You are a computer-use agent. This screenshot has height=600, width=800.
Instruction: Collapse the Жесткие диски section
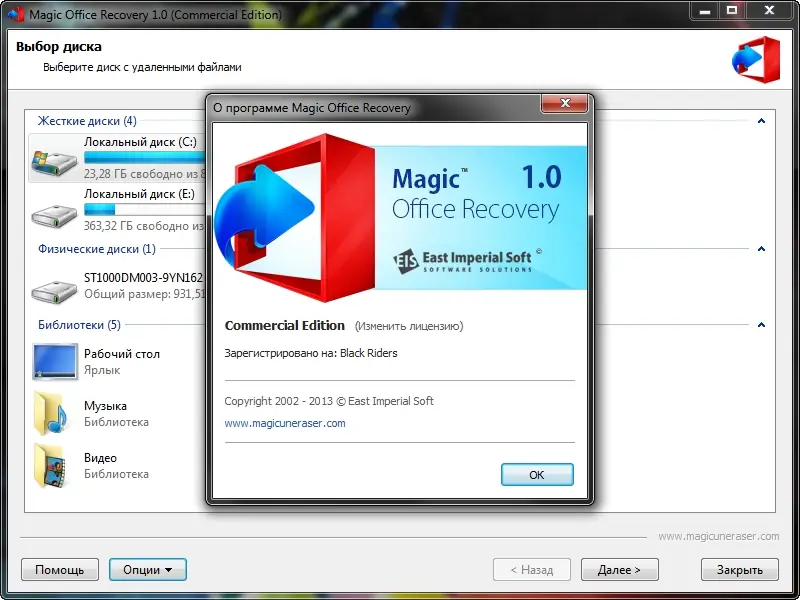coord(761,121)
